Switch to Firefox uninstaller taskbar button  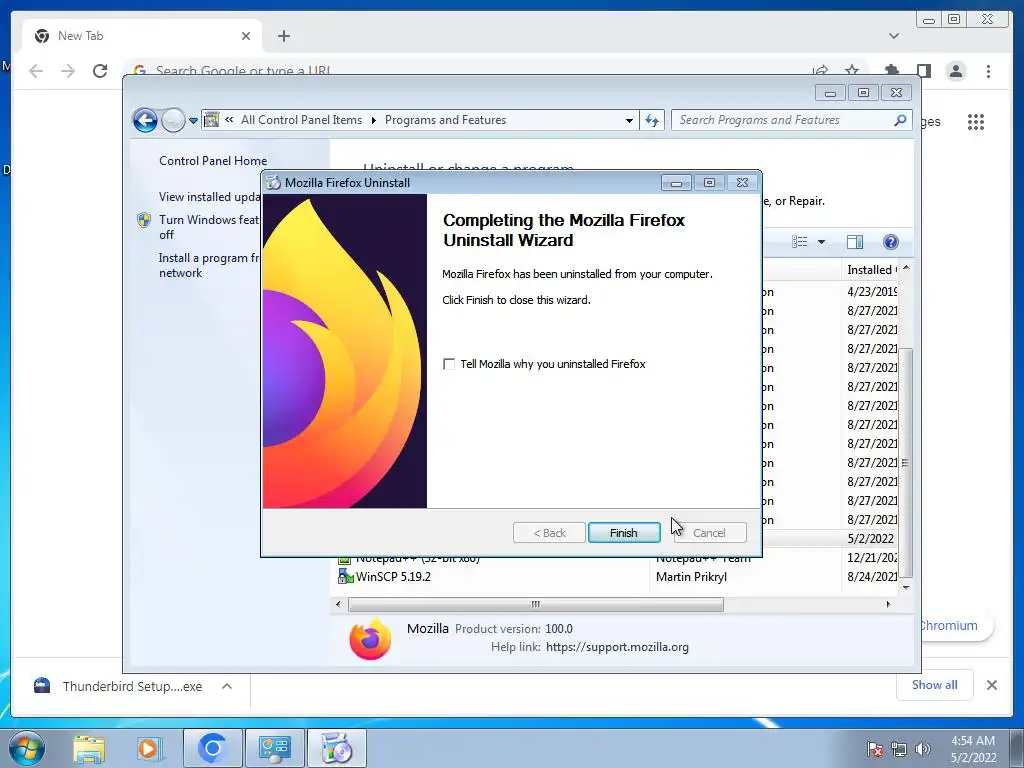(337, 748)
